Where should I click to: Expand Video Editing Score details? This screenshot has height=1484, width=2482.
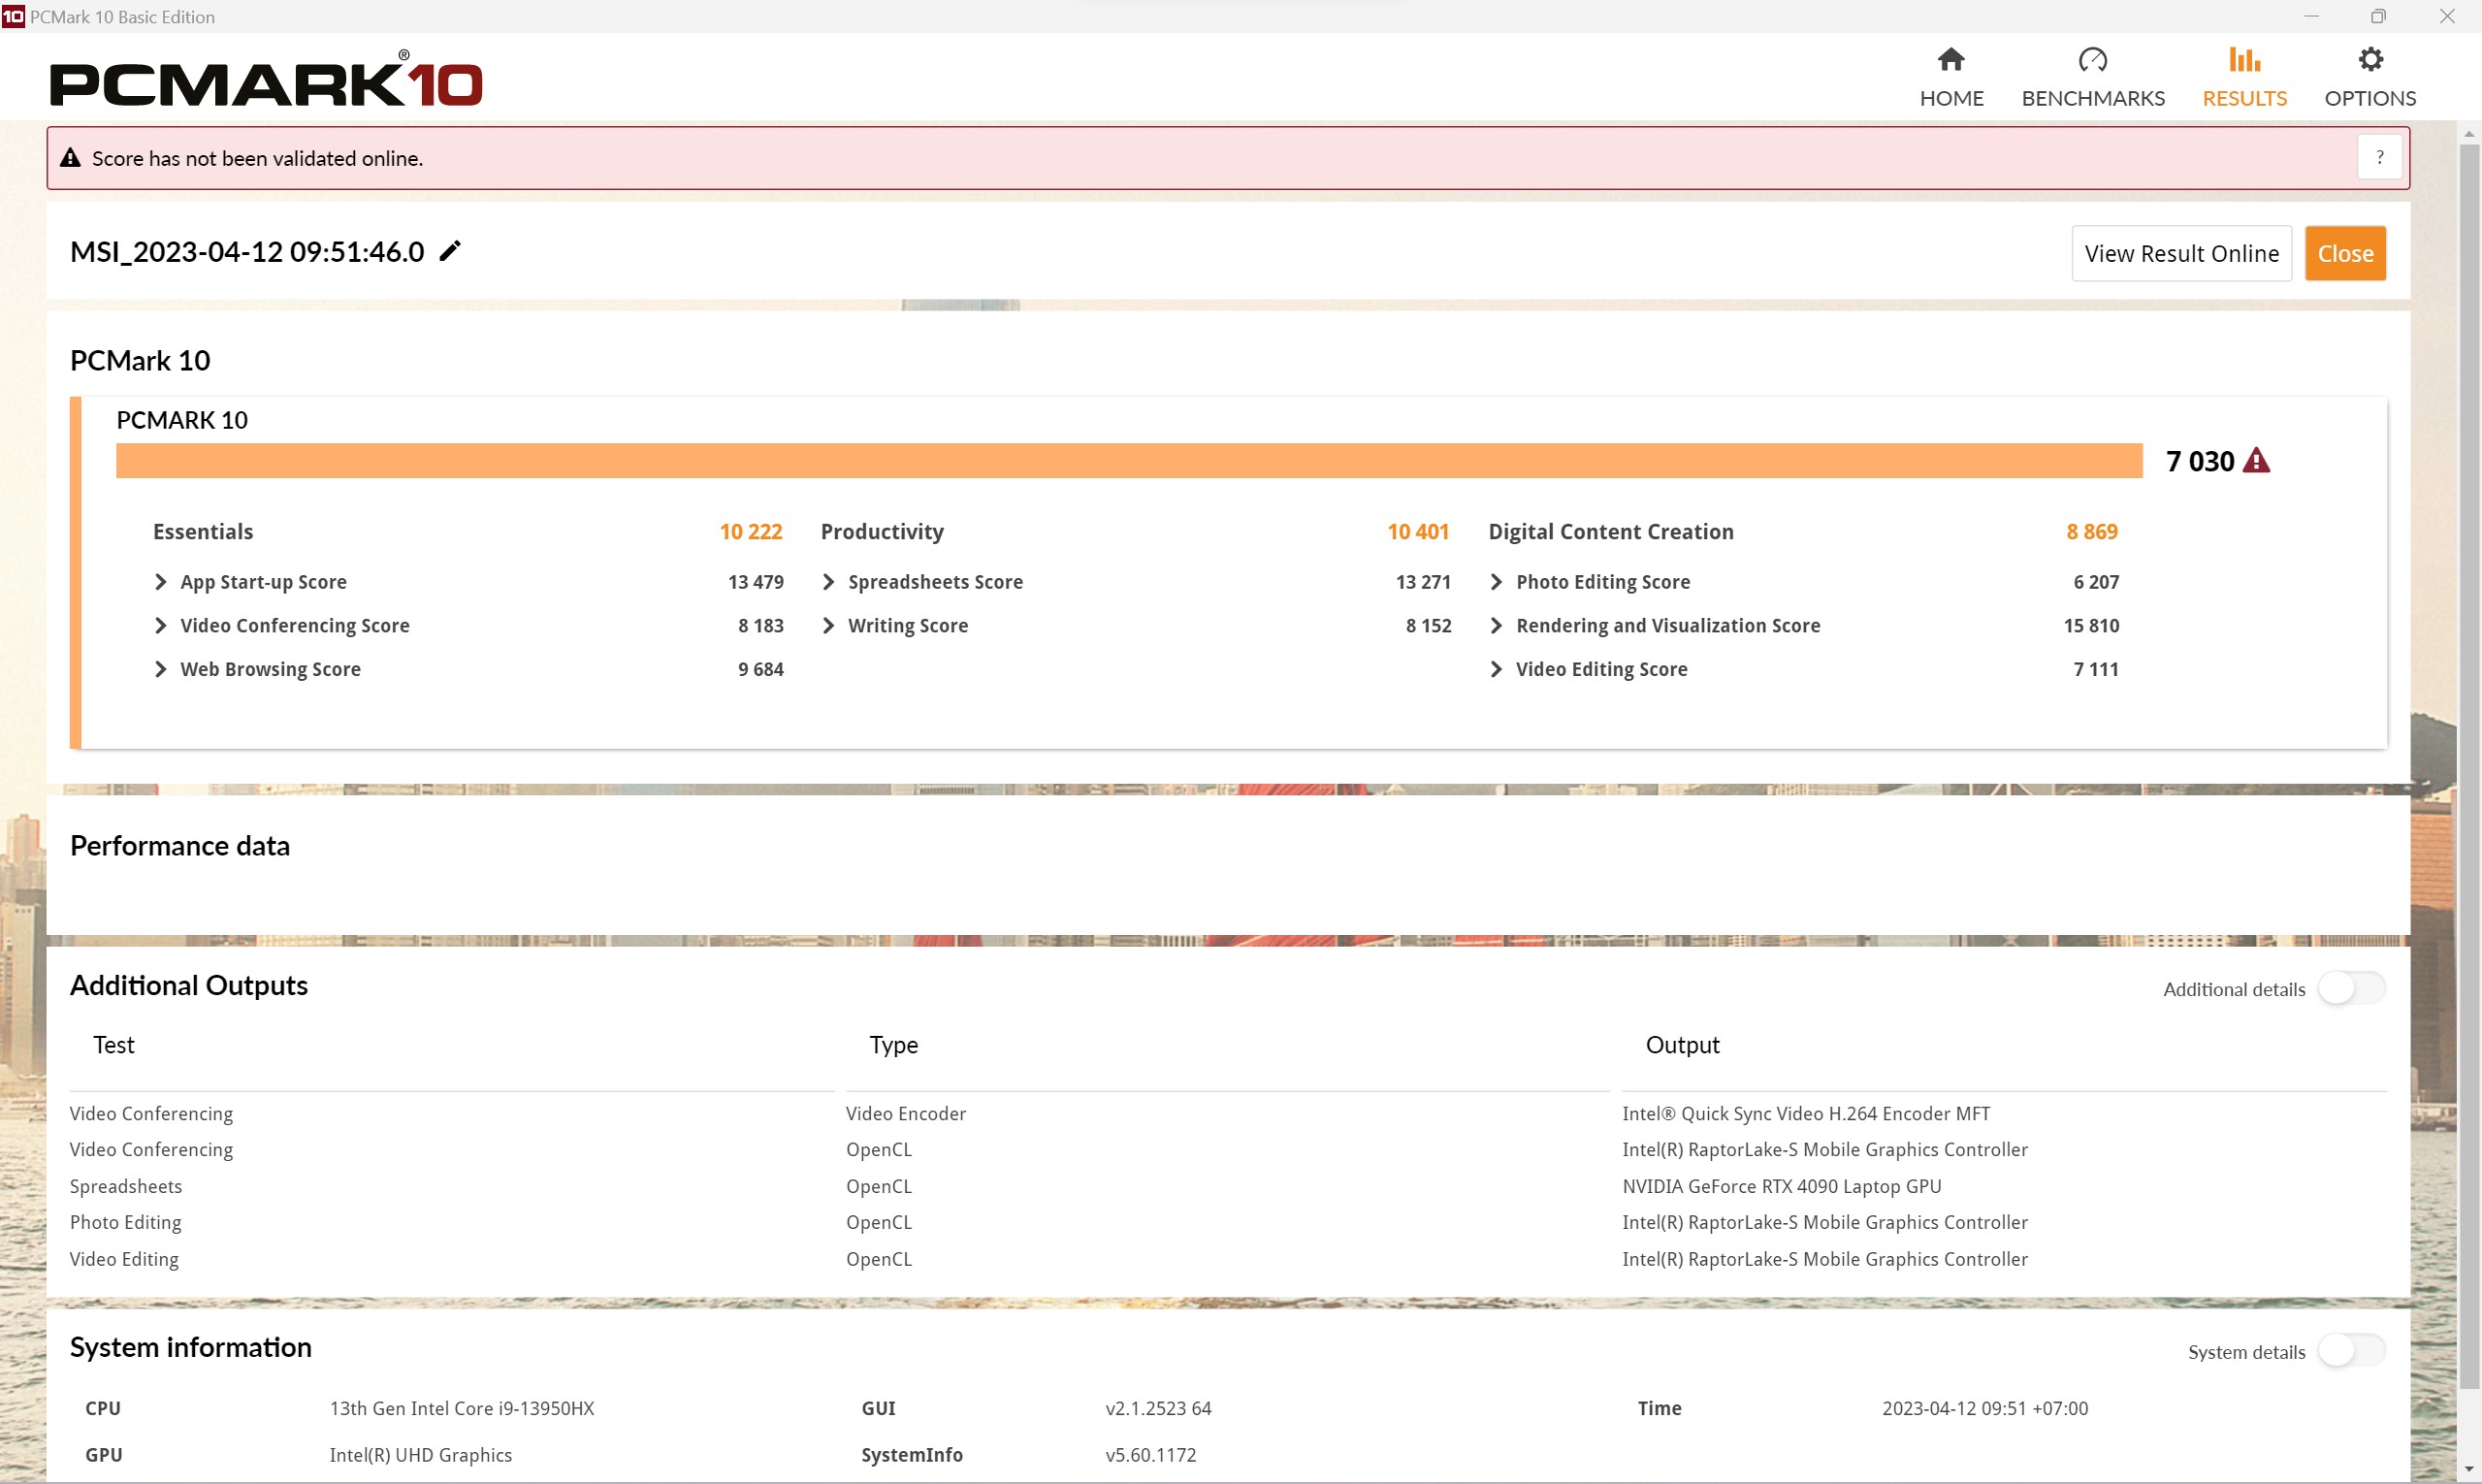point(1496,669)
